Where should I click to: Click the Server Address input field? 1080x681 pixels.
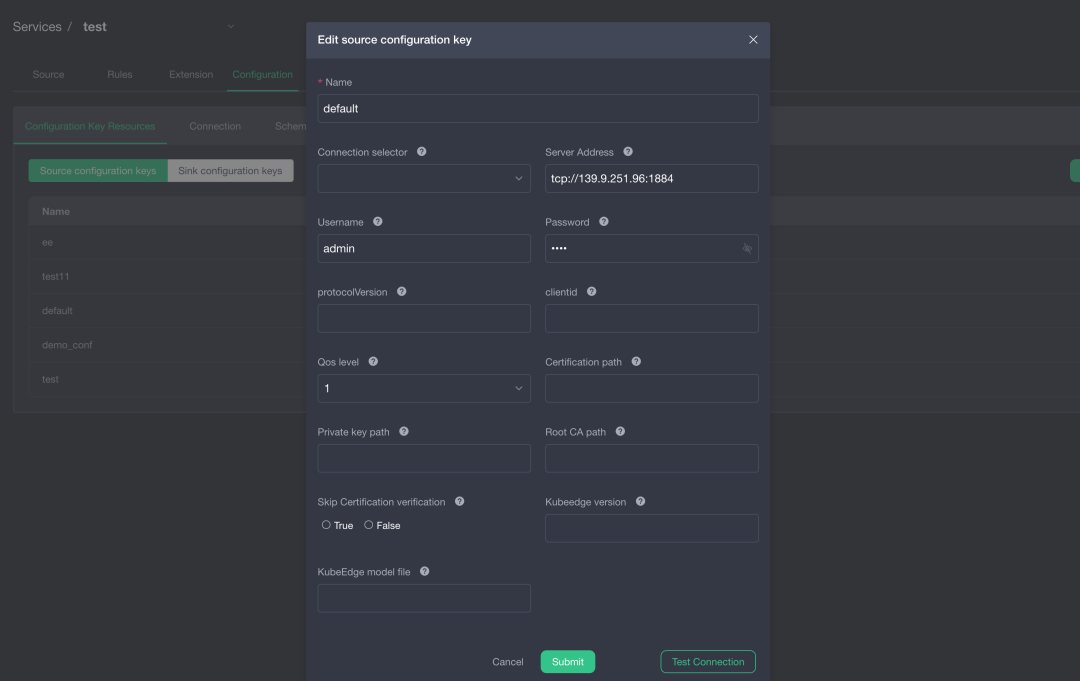pyautogui.click(x=651, y=179)
